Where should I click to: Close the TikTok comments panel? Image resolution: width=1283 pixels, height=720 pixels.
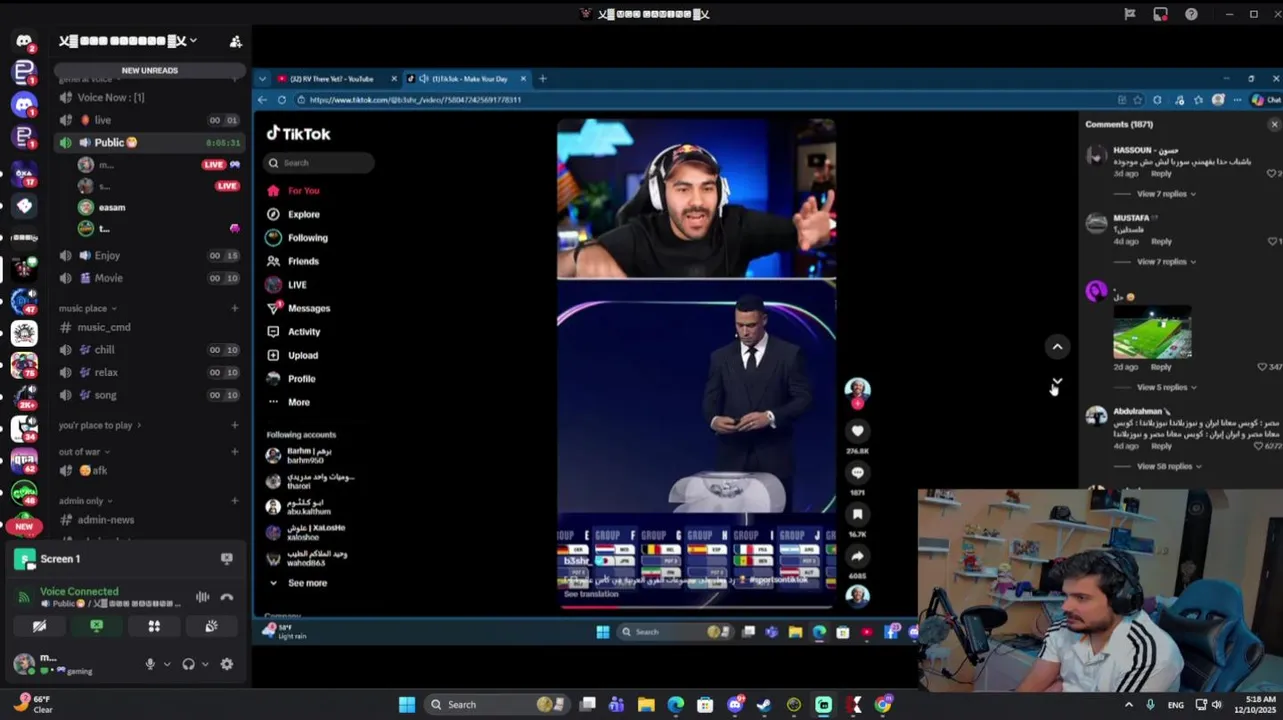(1274, 124)
